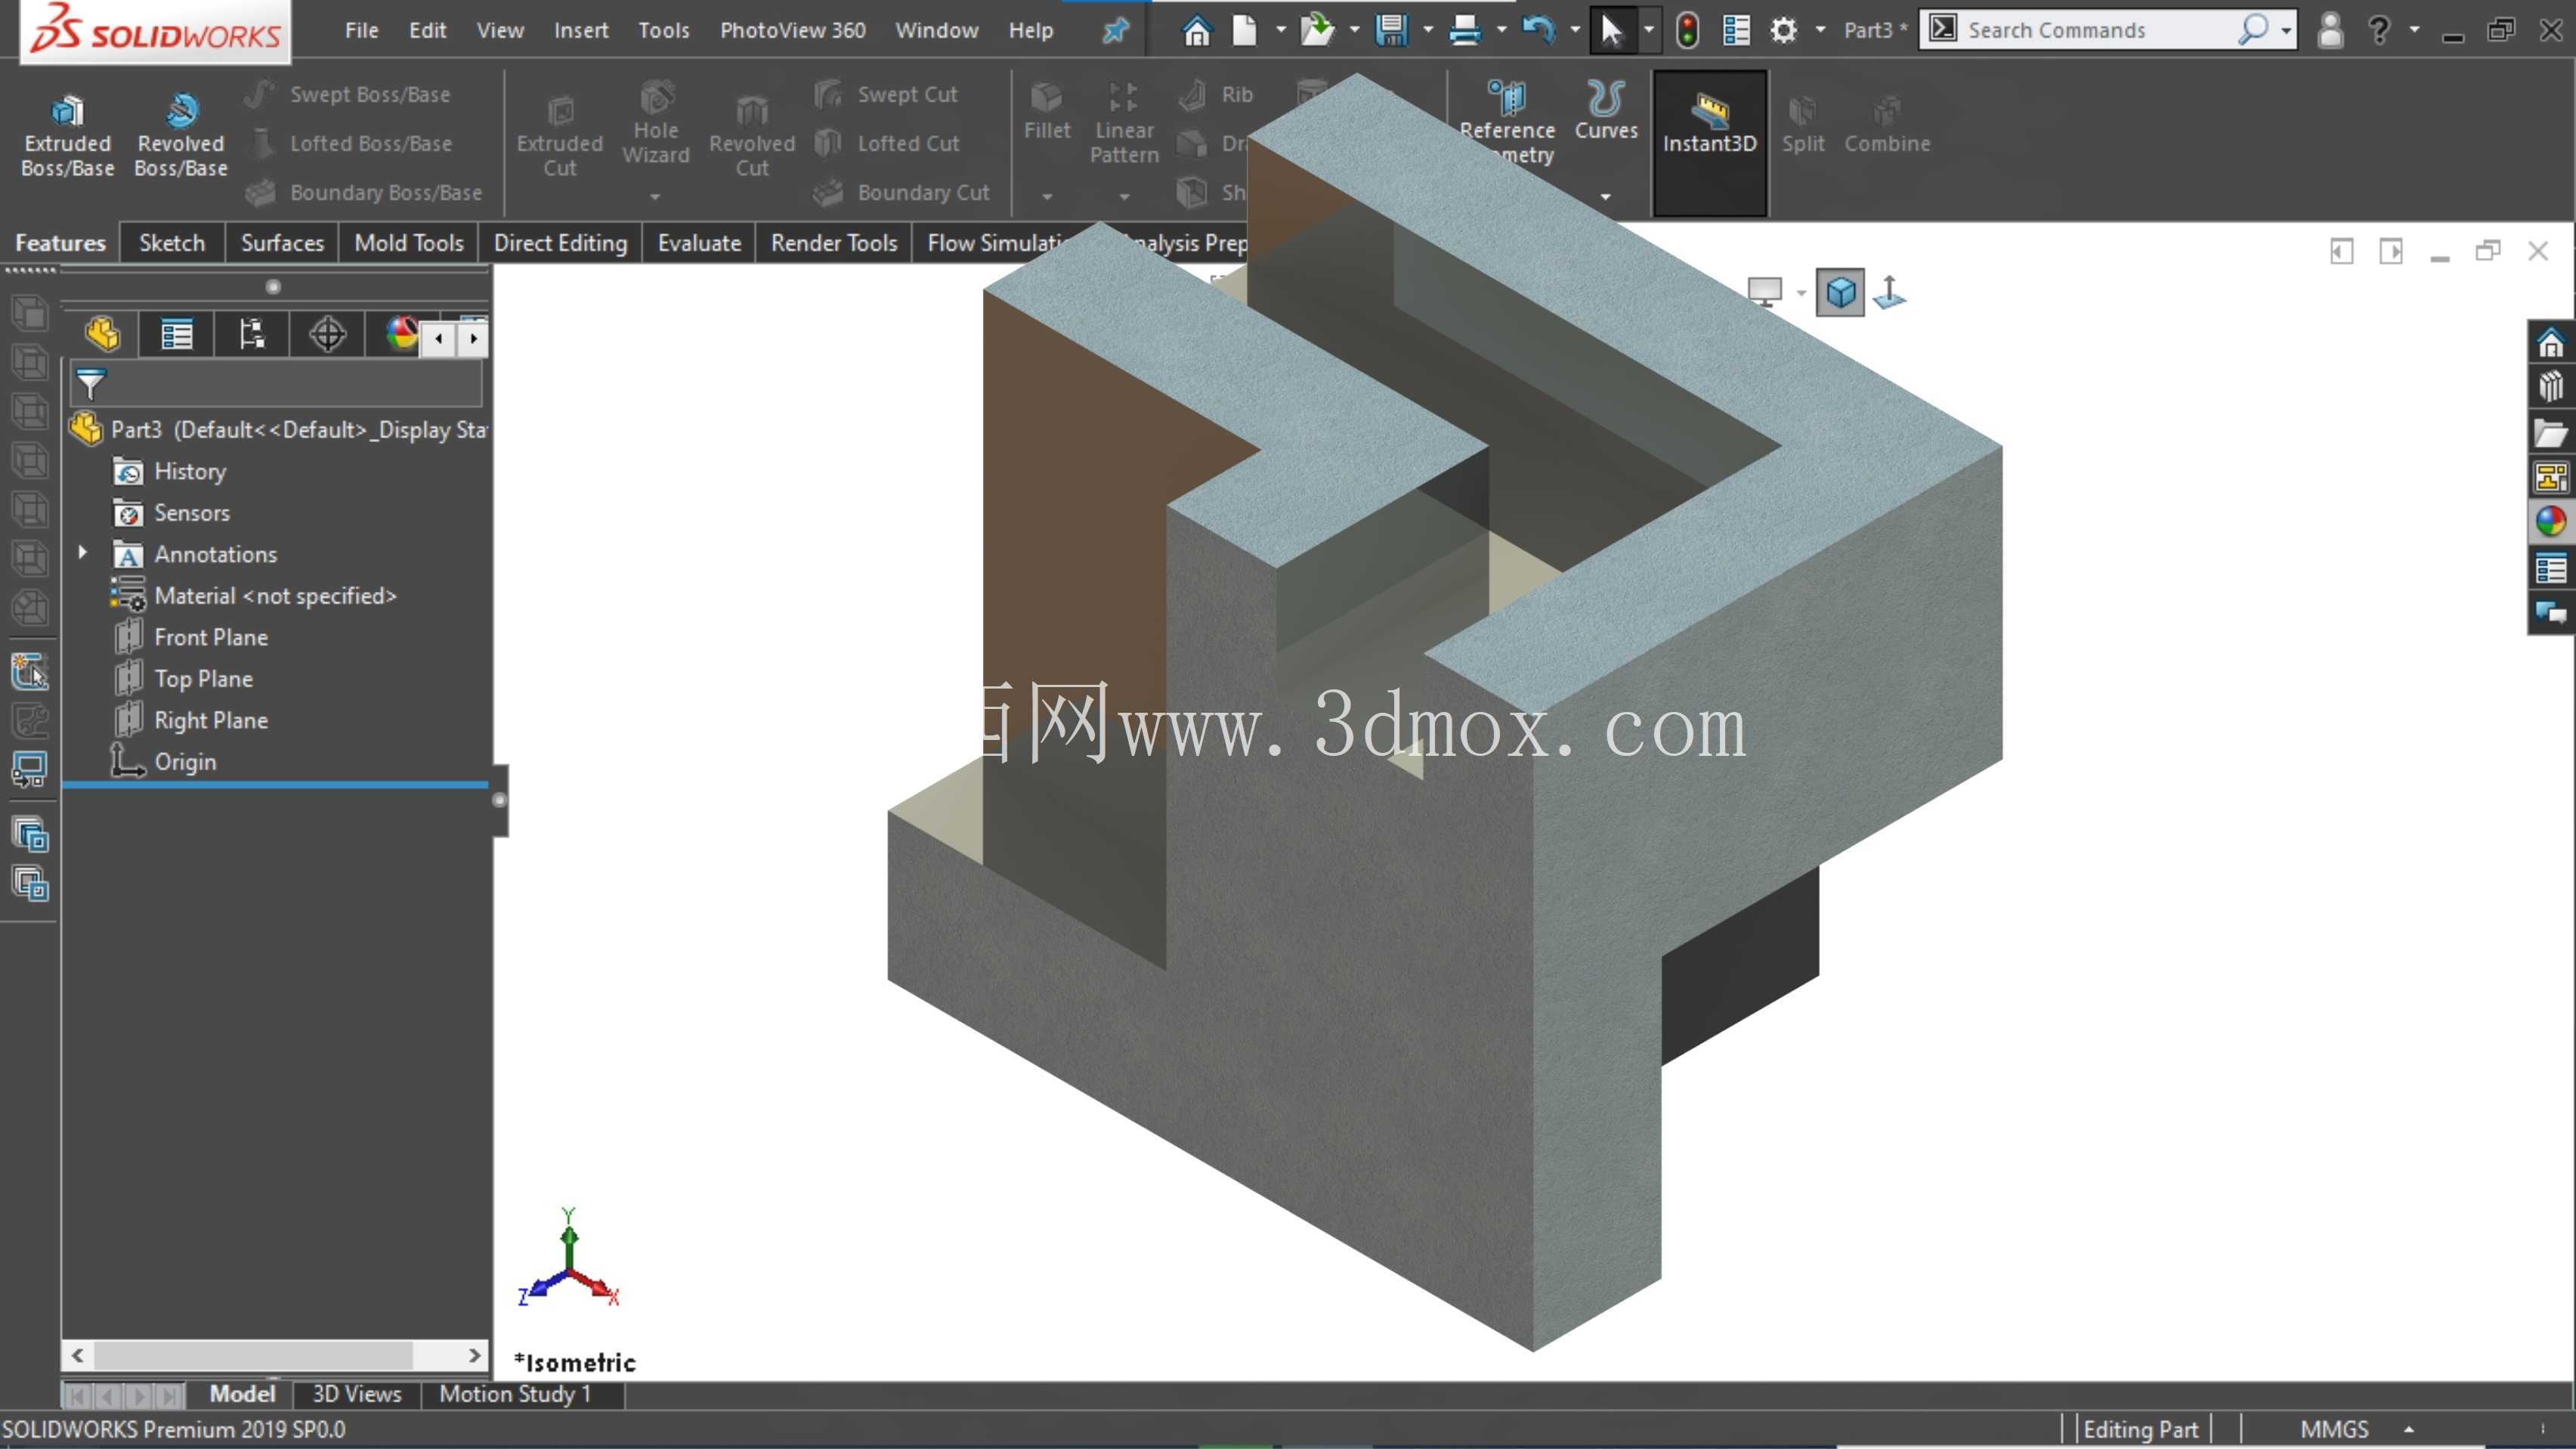
Task: Toggle Instant3D mode
Action: click(x=1709, y=143)
